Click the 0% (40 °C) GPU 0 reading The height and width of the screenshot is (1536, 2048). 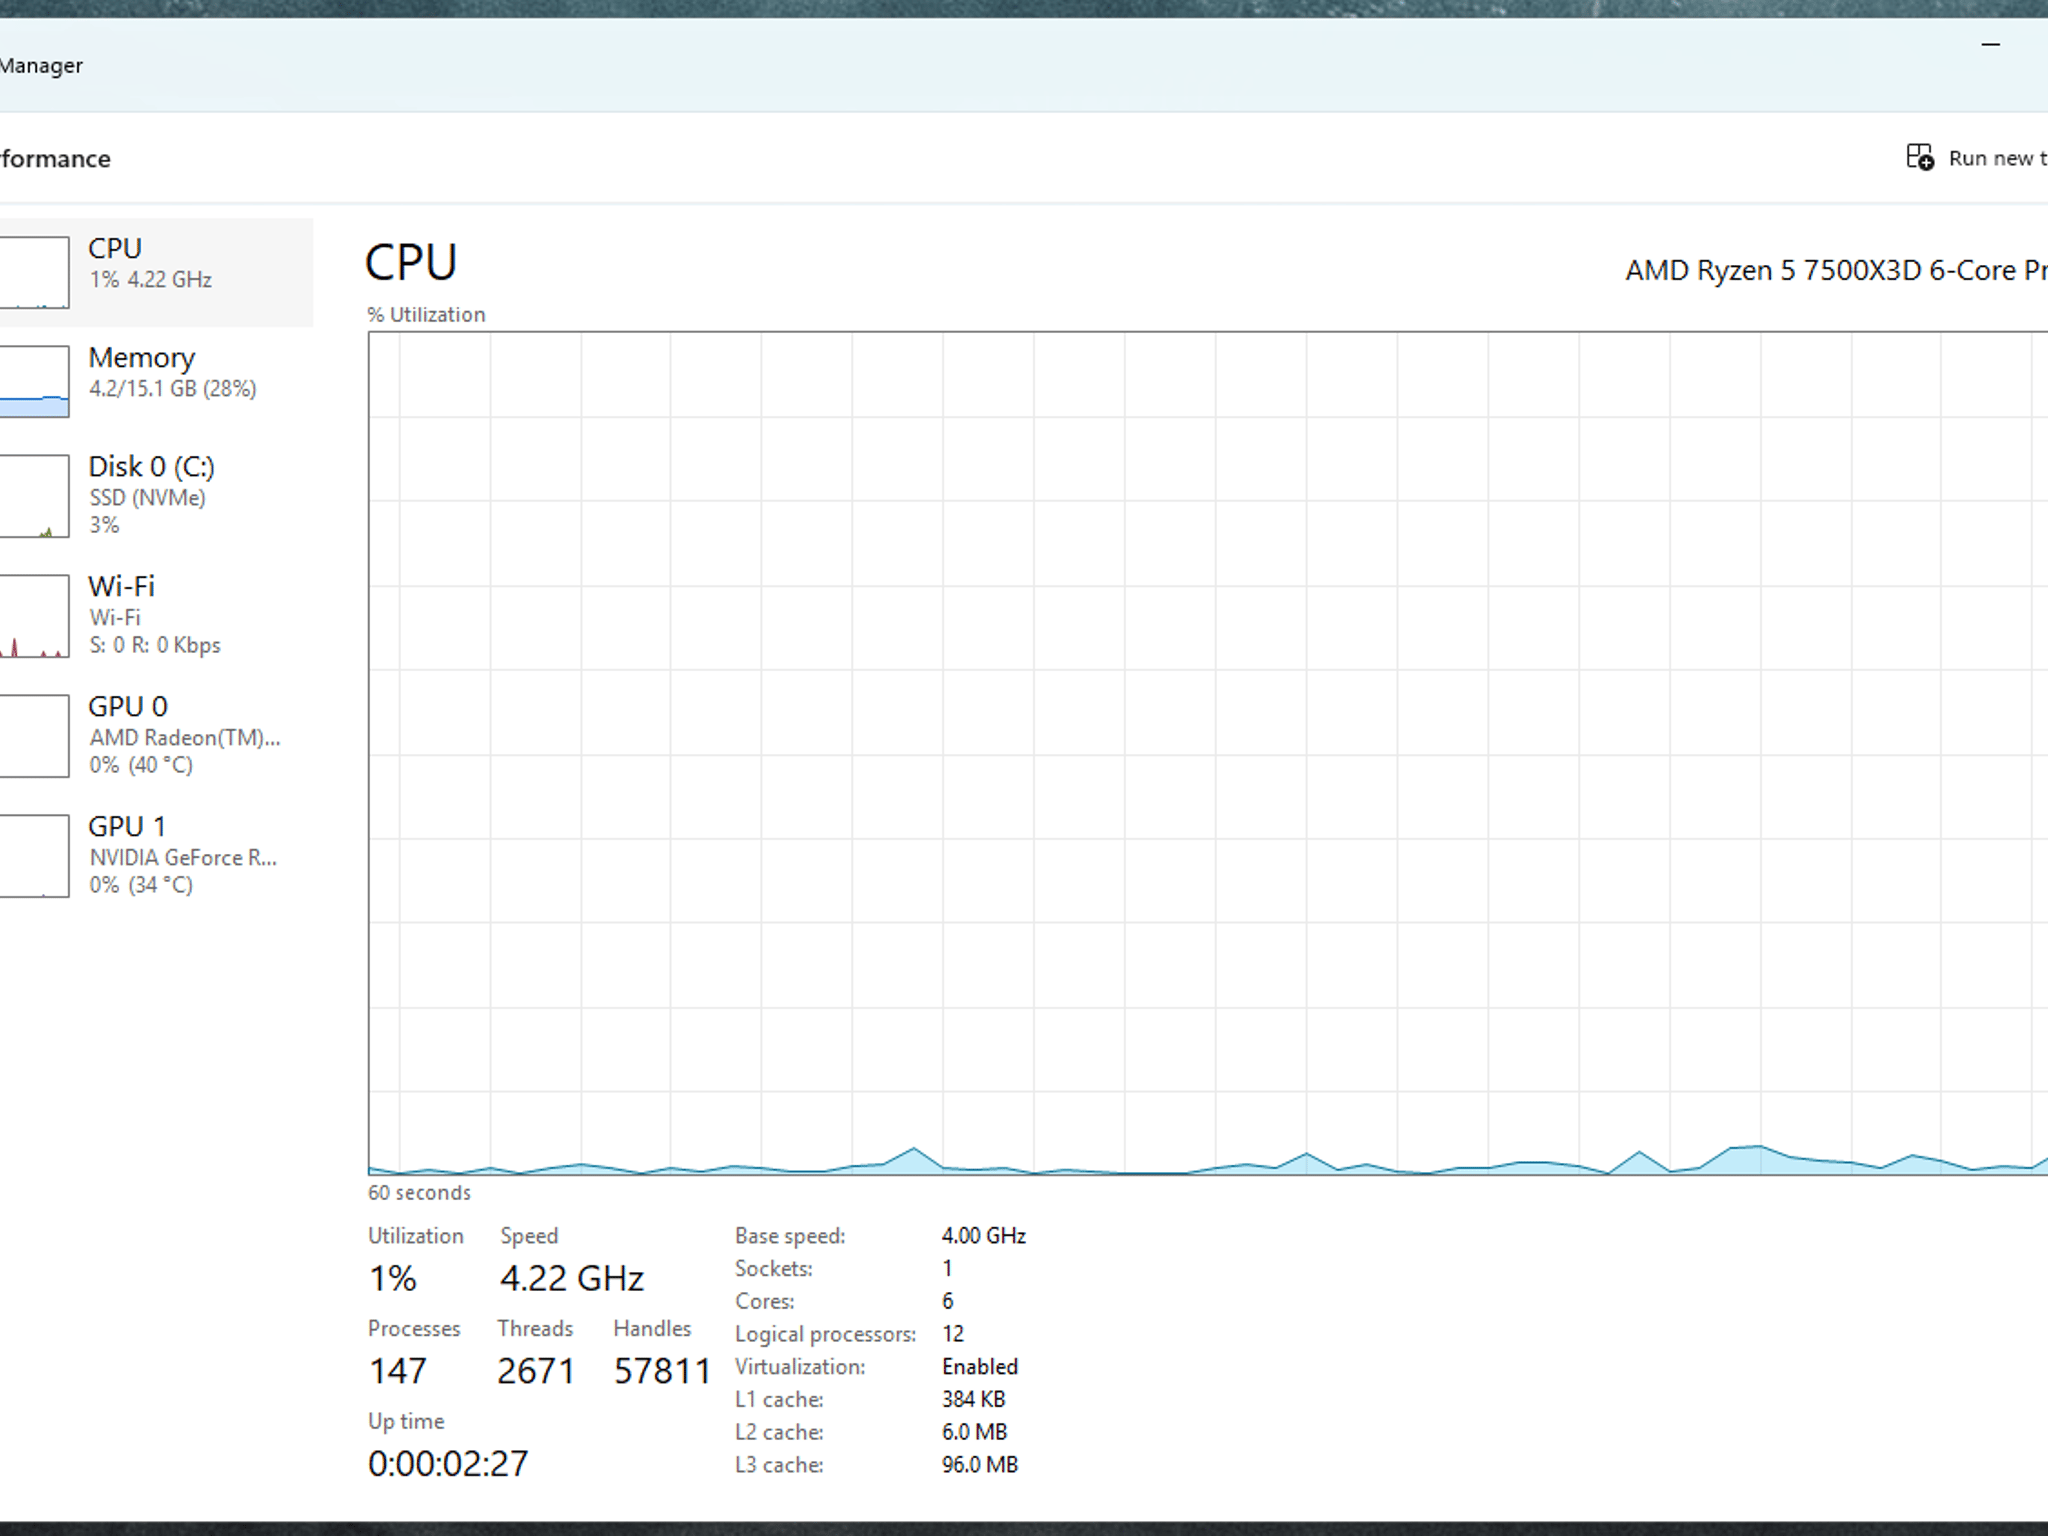(x=141, y=765)
